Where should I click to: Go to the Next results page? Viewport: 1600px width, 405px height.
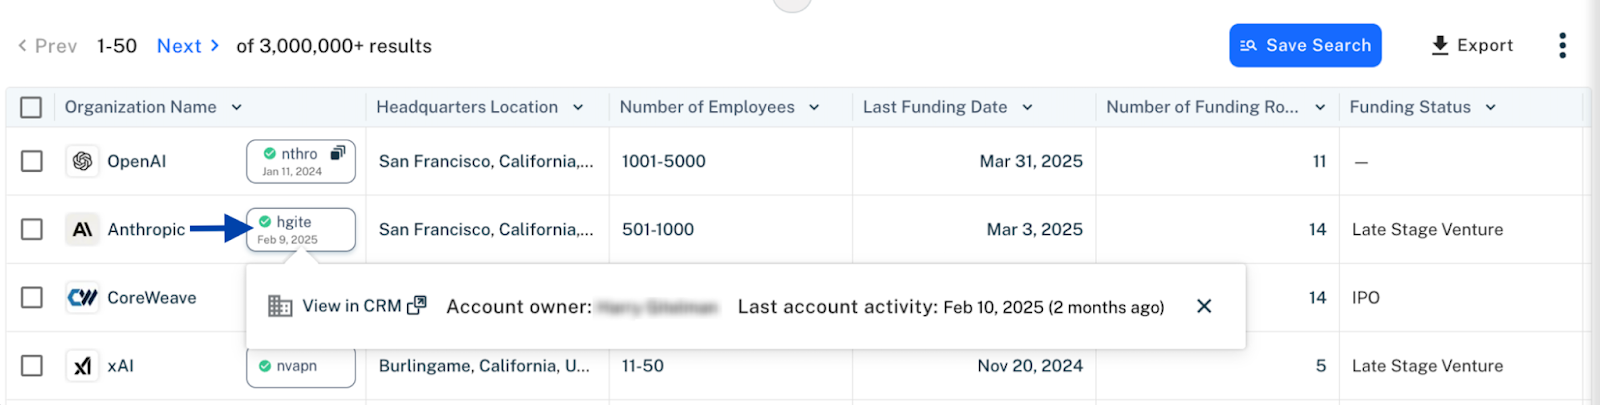(188, 46)
